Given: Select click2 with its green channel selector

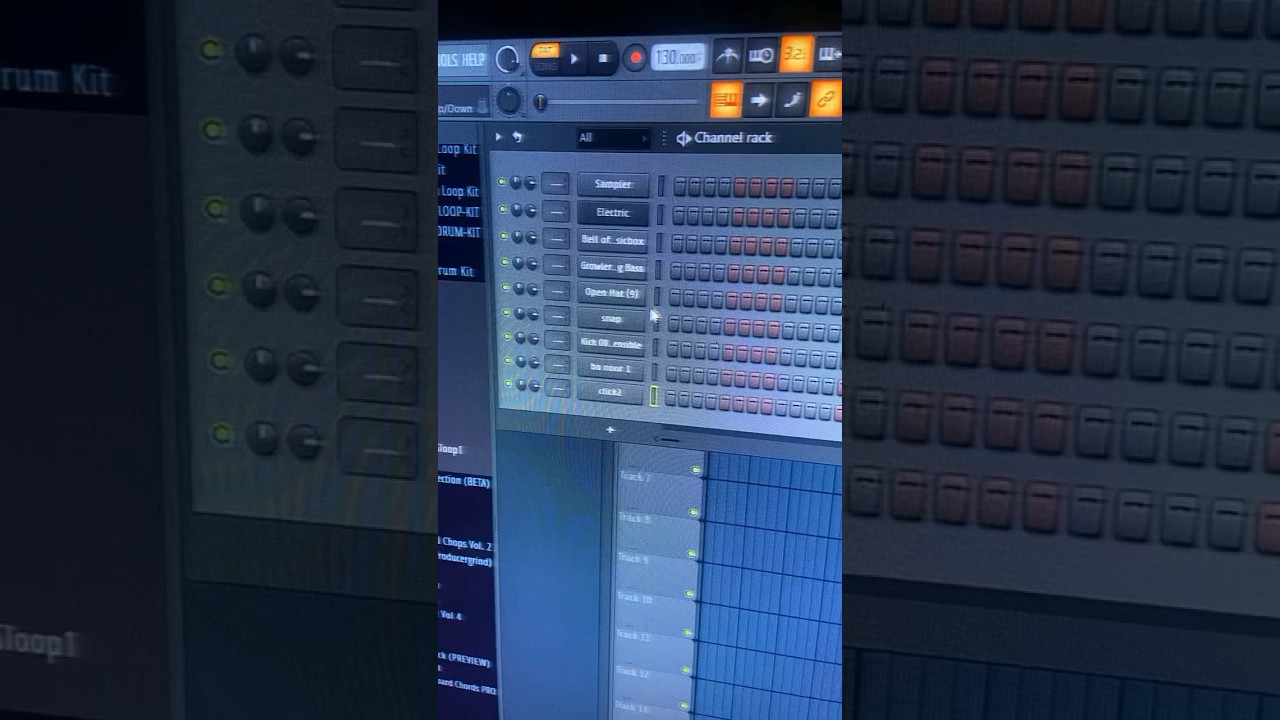Looking at the screenshot, I should pos(654,396).
